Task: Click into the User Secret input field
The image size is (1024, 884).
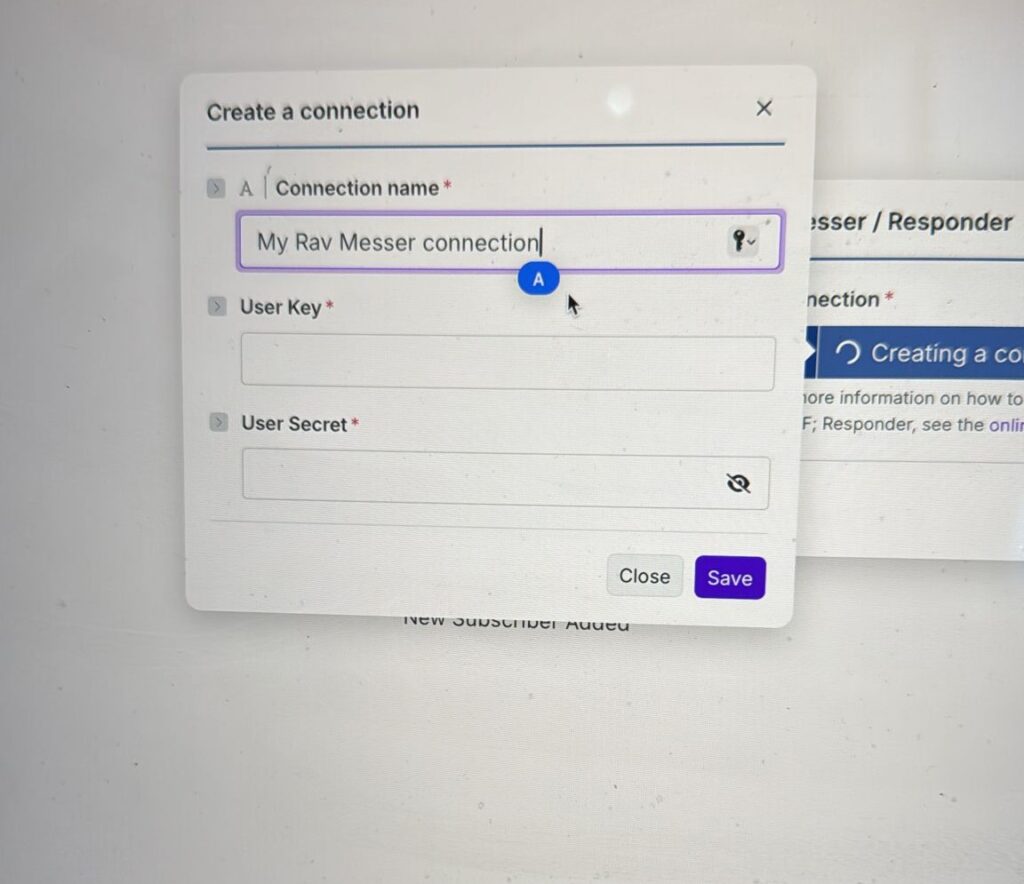Action: click(x=506, y=480)
